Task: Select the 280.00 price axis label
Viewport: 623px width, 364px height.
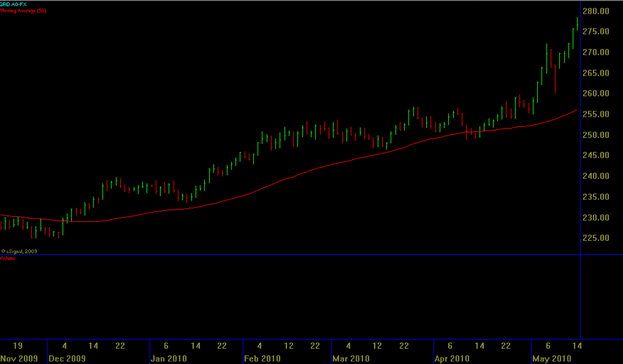Action: [x=596, y=11]
